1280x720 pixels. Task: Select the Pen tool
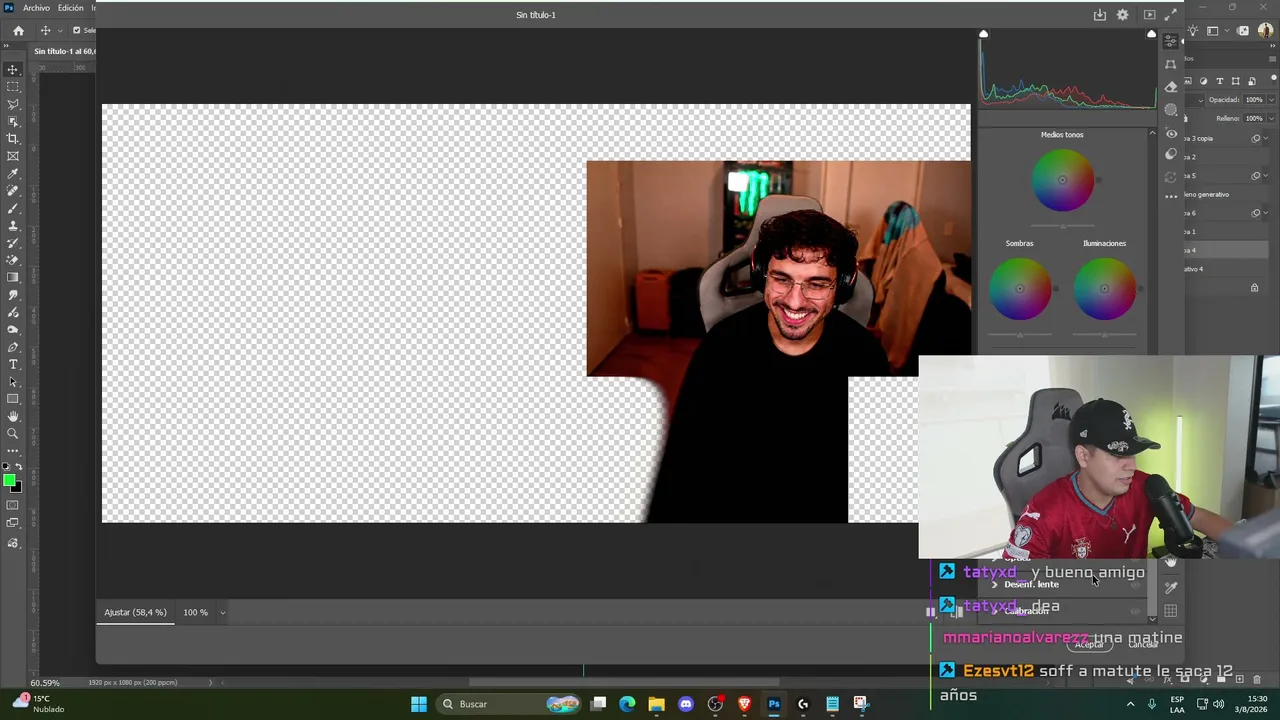[13, 347]
